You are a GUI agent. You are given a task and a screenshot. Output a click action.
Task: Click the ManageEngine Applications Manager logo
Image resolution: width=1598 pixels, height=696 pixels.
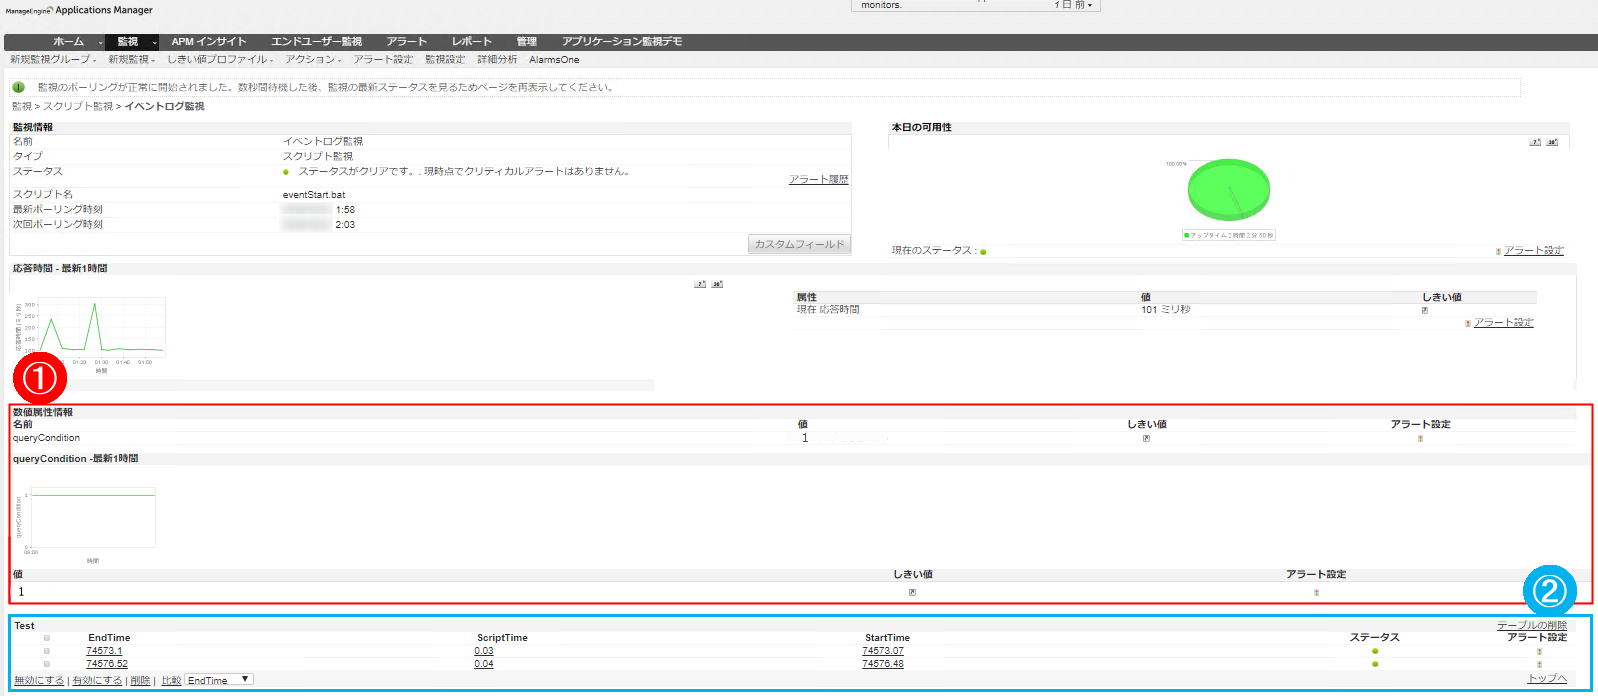click(x=79, y=10)
